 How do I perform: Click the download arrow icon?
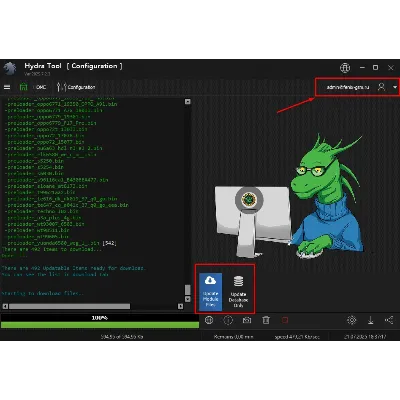tap(370, 320)
